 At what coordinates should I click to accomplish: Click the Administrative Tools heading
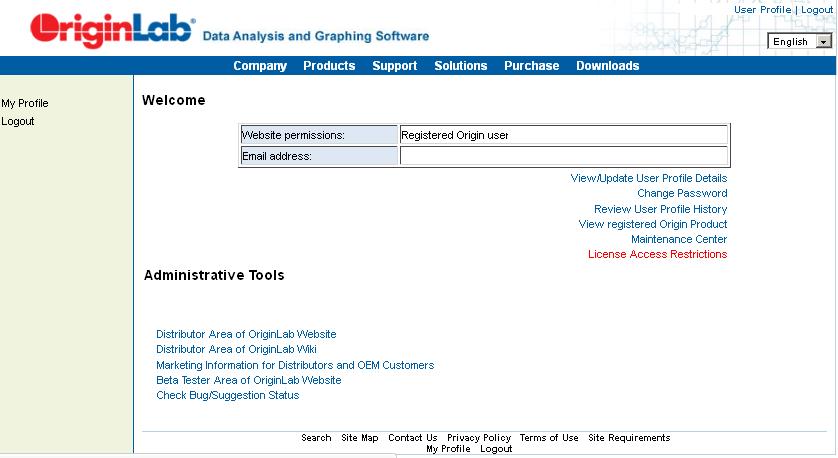[214, 275]
